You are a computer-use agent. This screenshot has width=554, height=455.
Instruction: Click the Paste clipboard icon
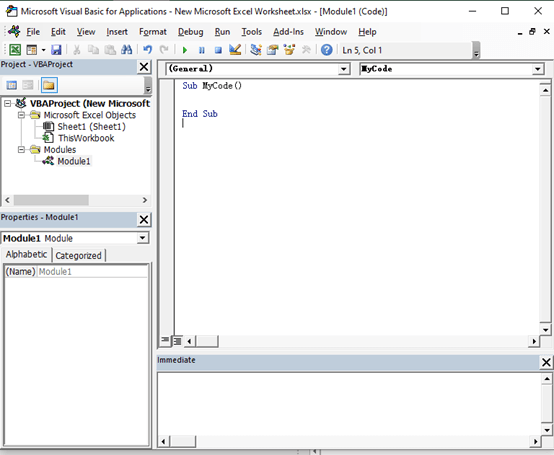110,50
